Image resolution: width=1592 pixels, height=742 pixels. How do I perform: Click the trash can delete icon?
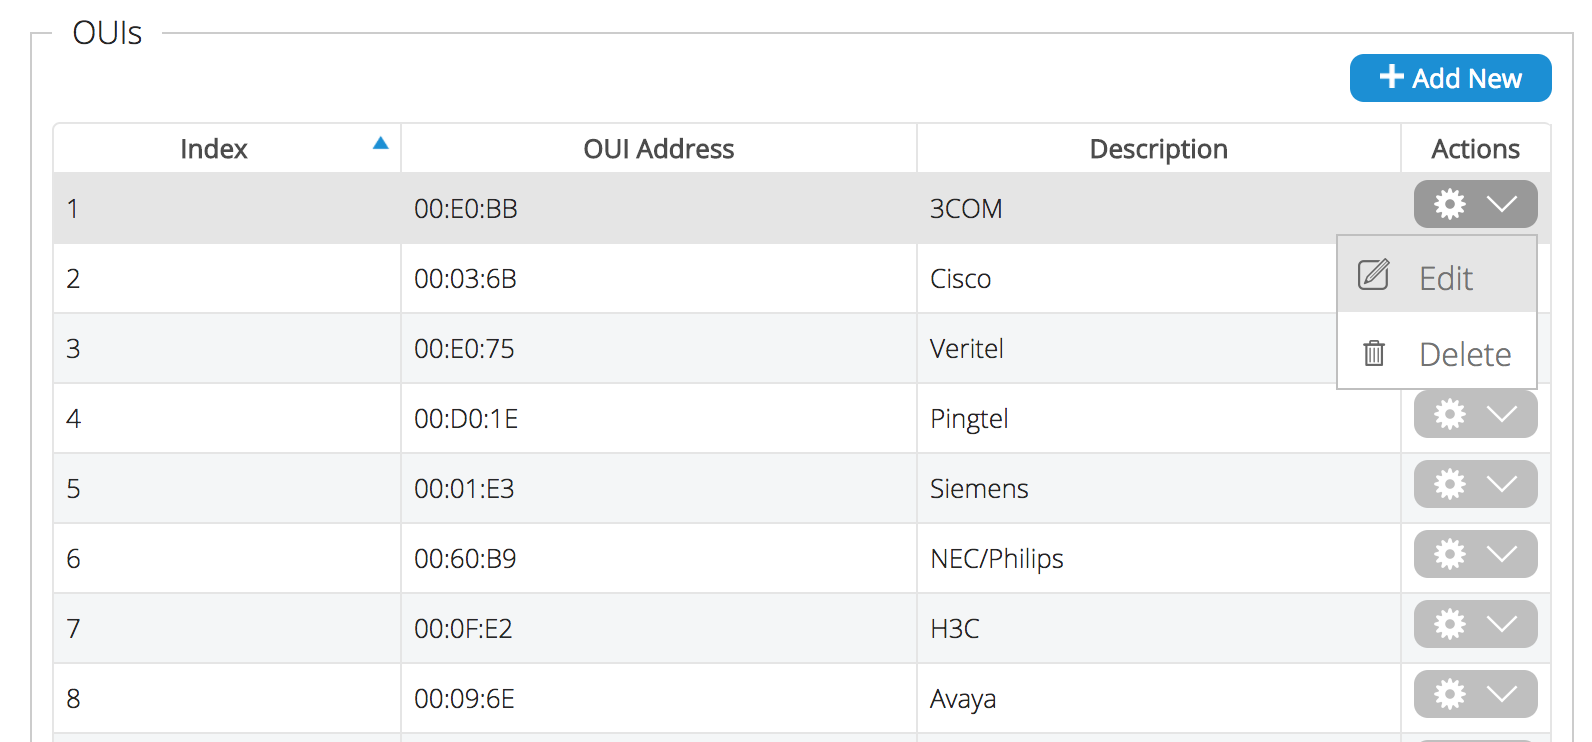tap(1374, 353)
